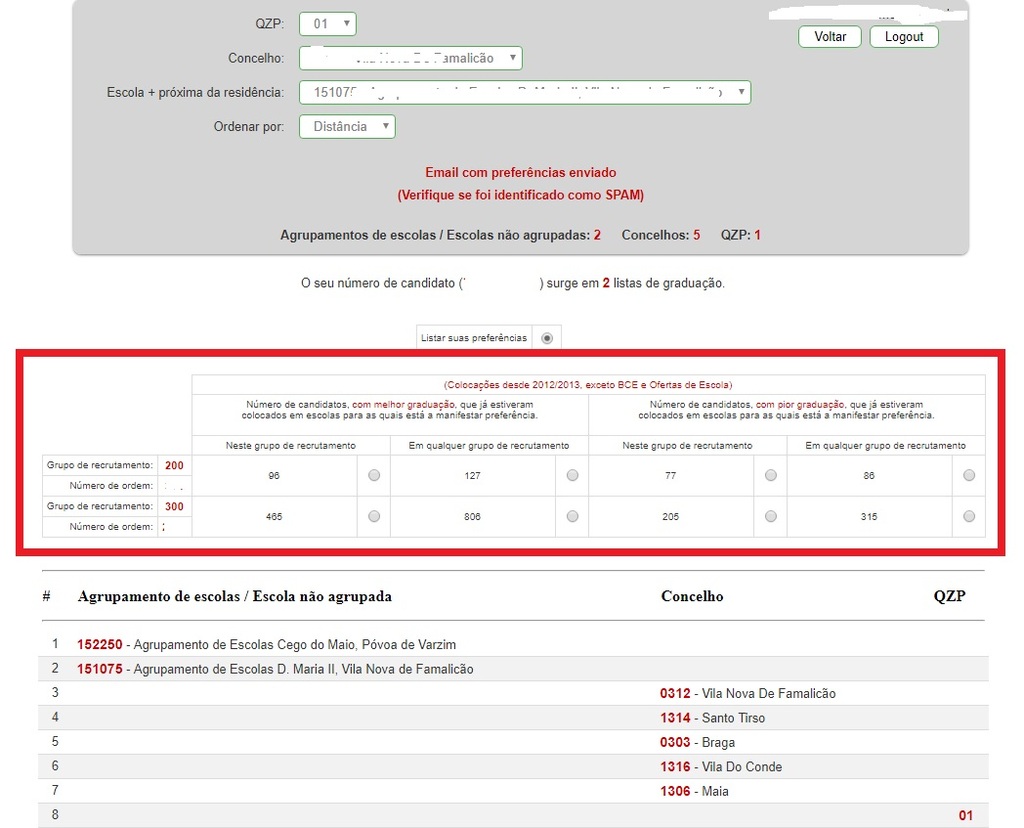The height and width of the screenshot is (828, 1024).
Task: Select radio button next to value 205
Action: (x=770, y=516)
